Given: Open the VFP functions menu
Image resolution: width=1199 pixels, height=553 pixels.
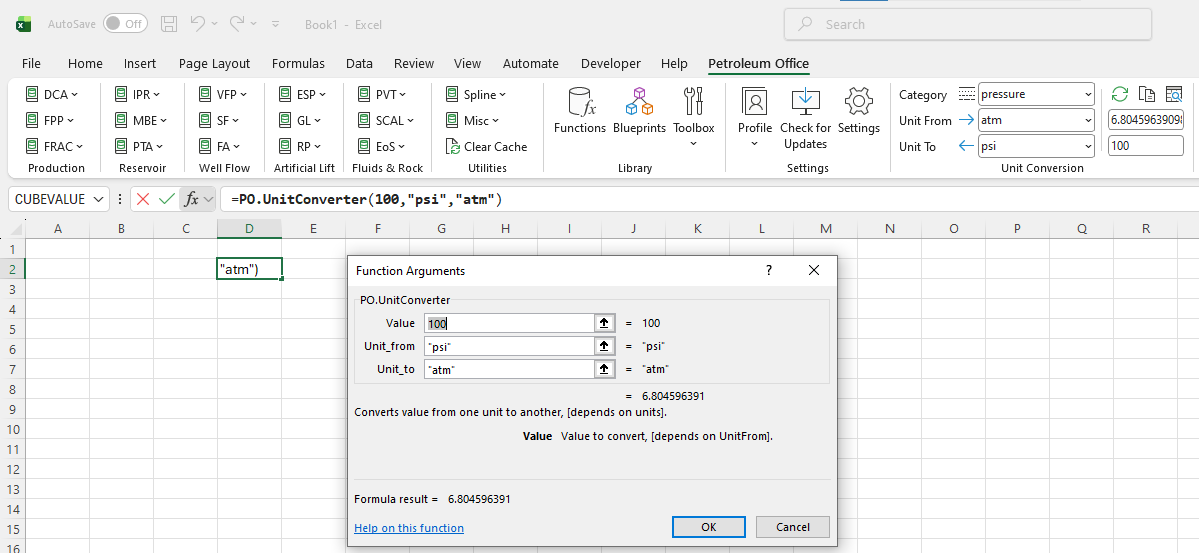Looking at the screenshot, I should [x=223, y=95].
